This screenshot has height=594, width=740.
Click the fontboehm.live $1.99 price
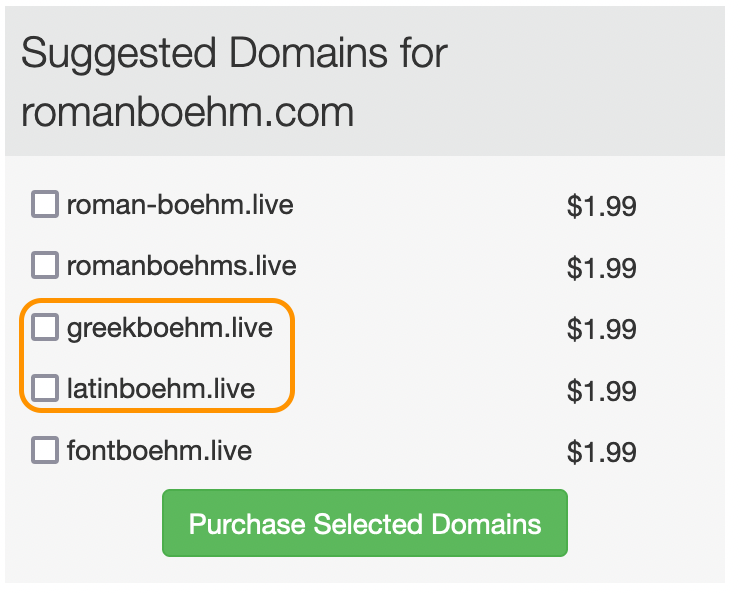point(601,452)
